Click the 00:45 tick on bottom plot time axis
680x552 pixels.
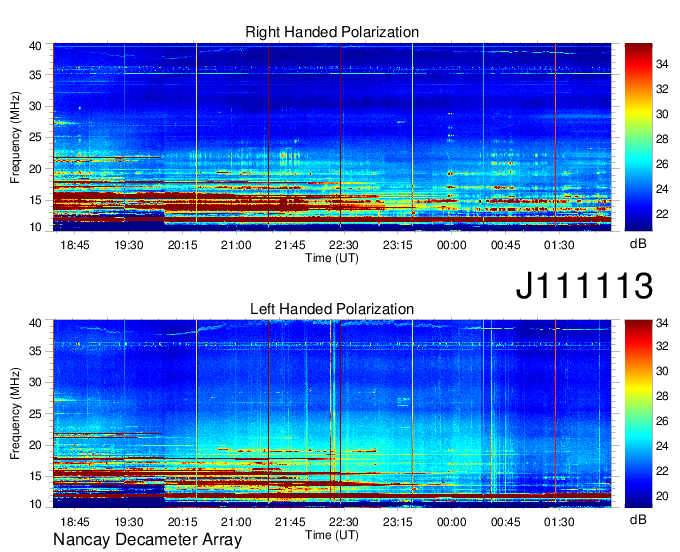pos(505,522)
